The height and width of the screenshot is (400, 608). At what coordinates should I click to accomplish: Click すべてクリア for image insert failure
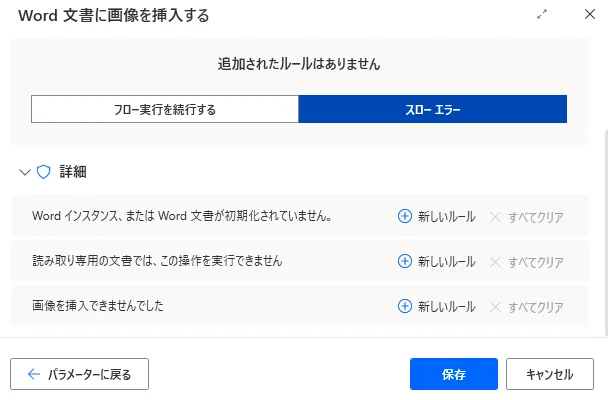tap(535, 306)
